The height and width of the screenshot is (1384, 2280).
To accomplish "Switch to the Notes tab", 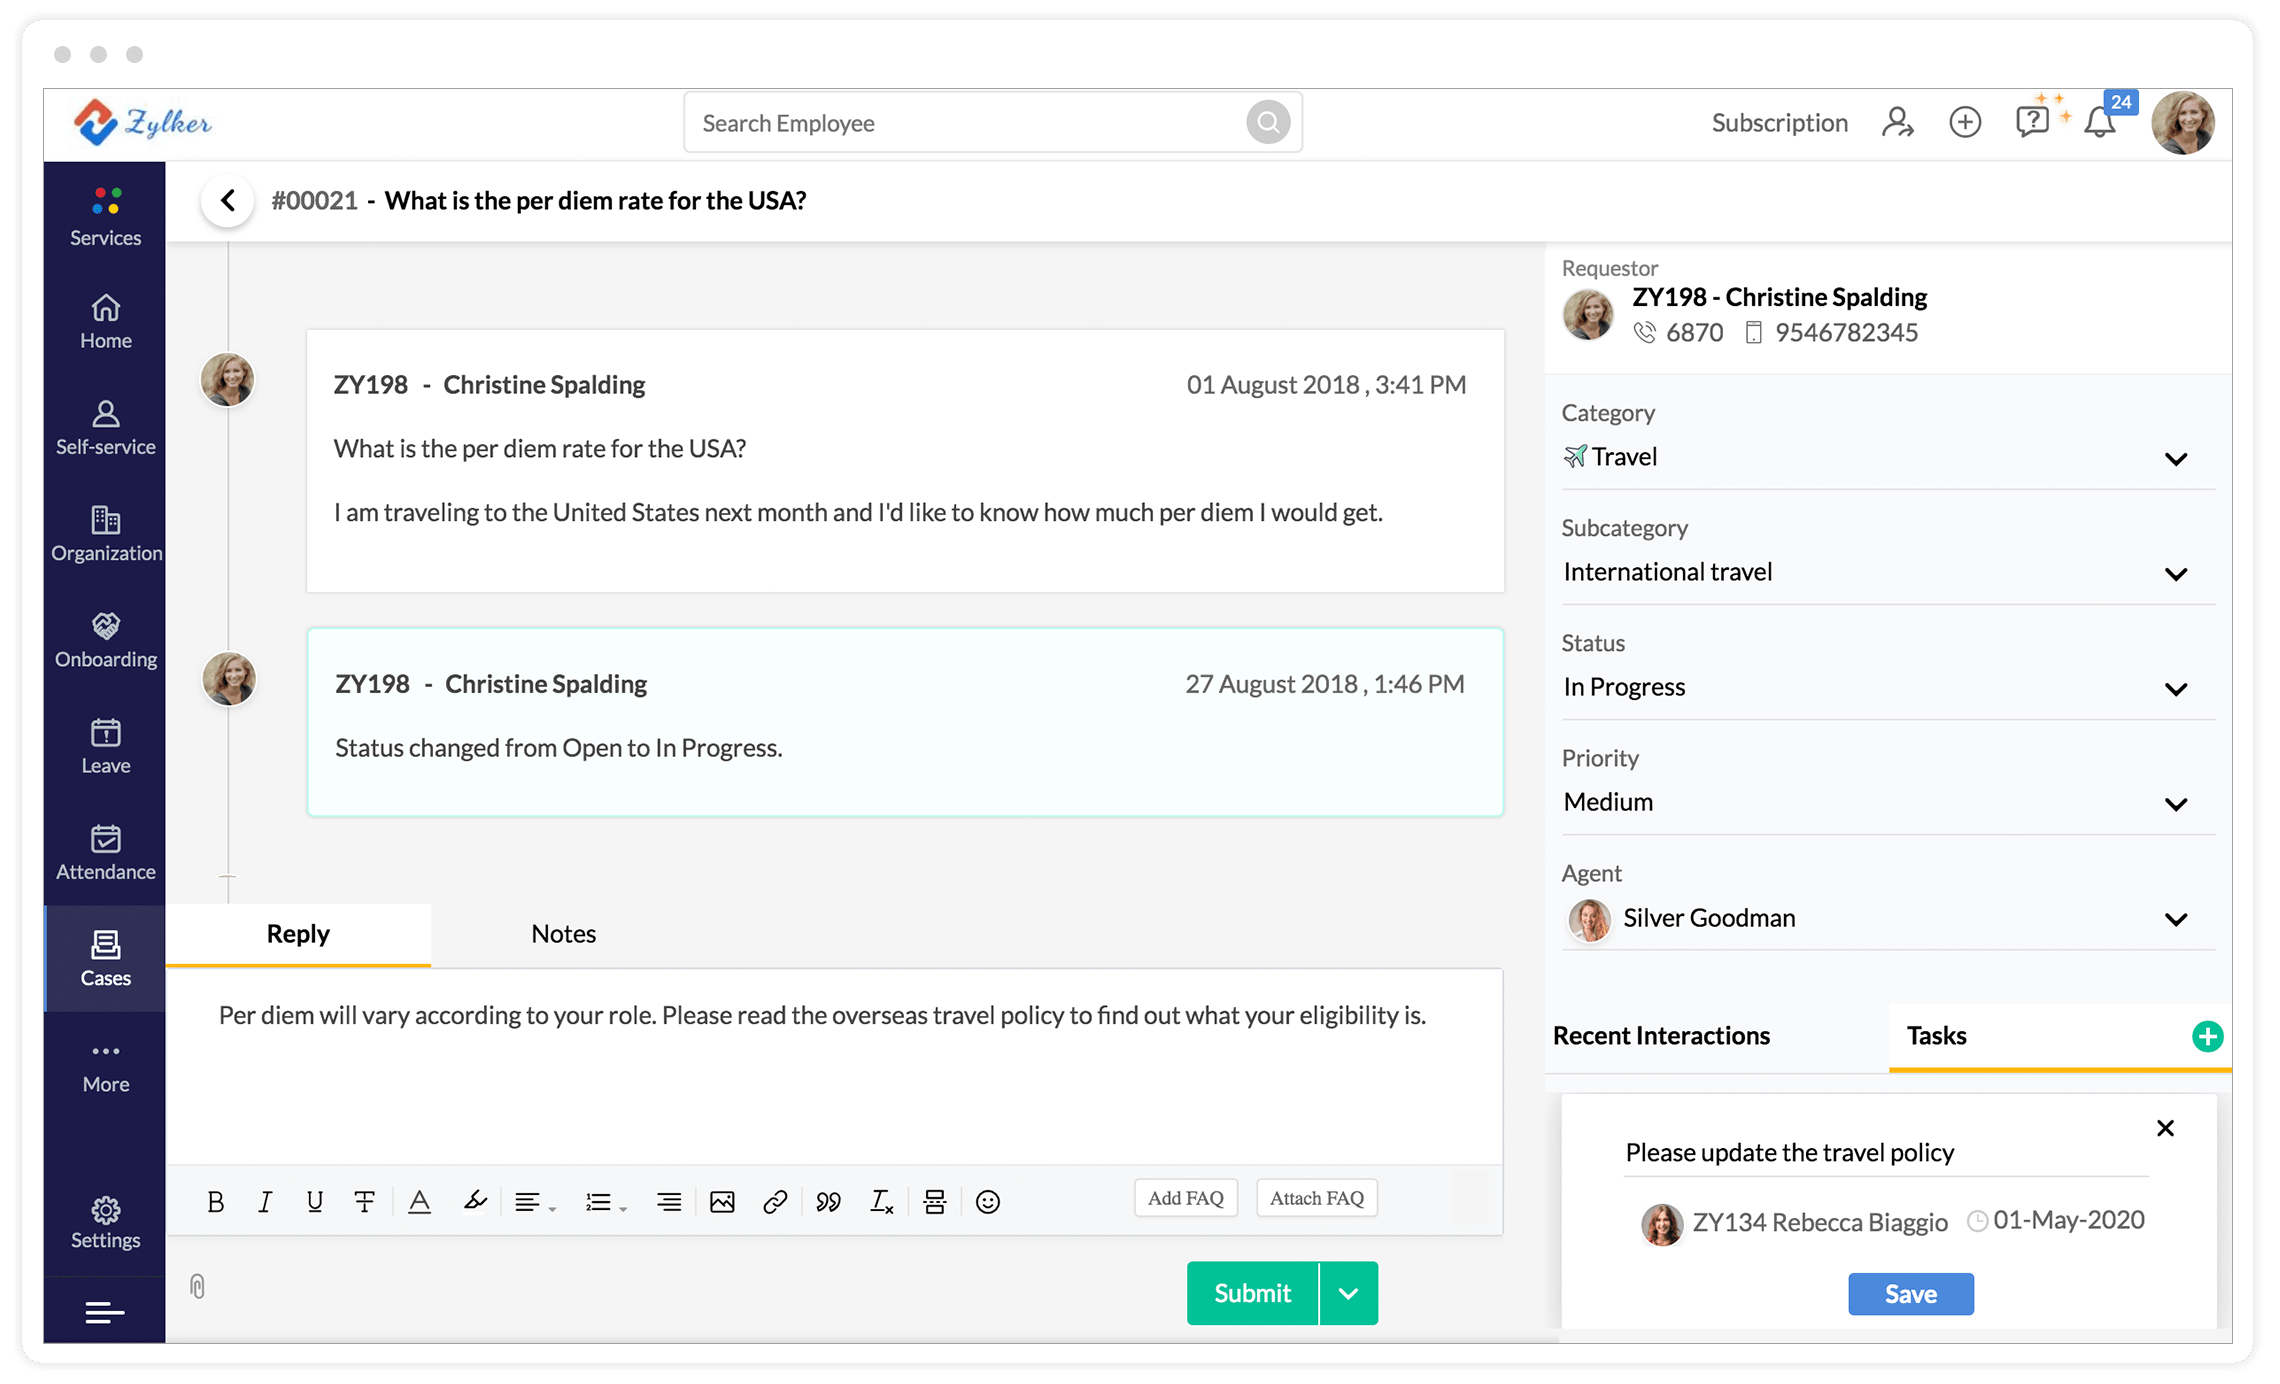I will pyautogui.click(x=564, y=934).
